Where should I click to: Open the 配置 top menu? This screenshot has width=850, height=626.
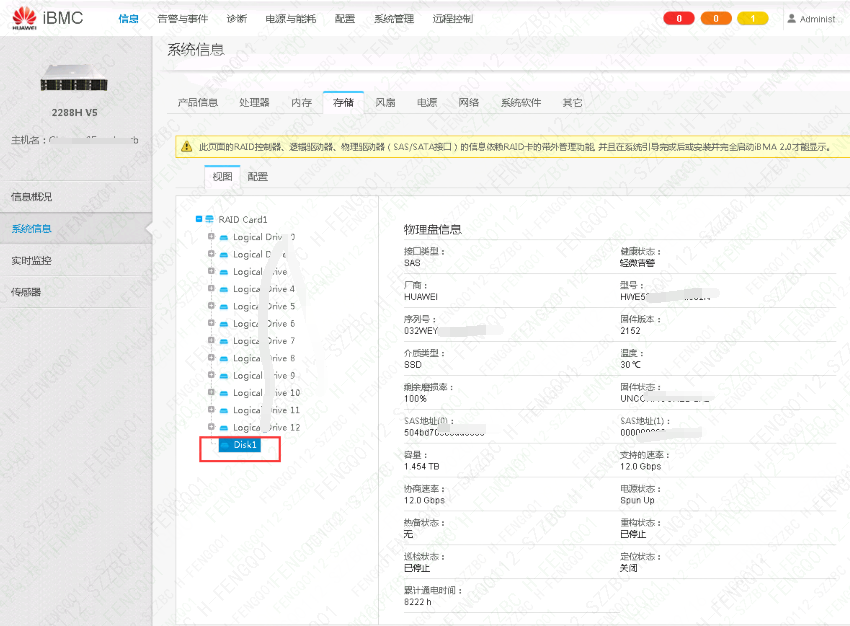(x=345, y=19)
